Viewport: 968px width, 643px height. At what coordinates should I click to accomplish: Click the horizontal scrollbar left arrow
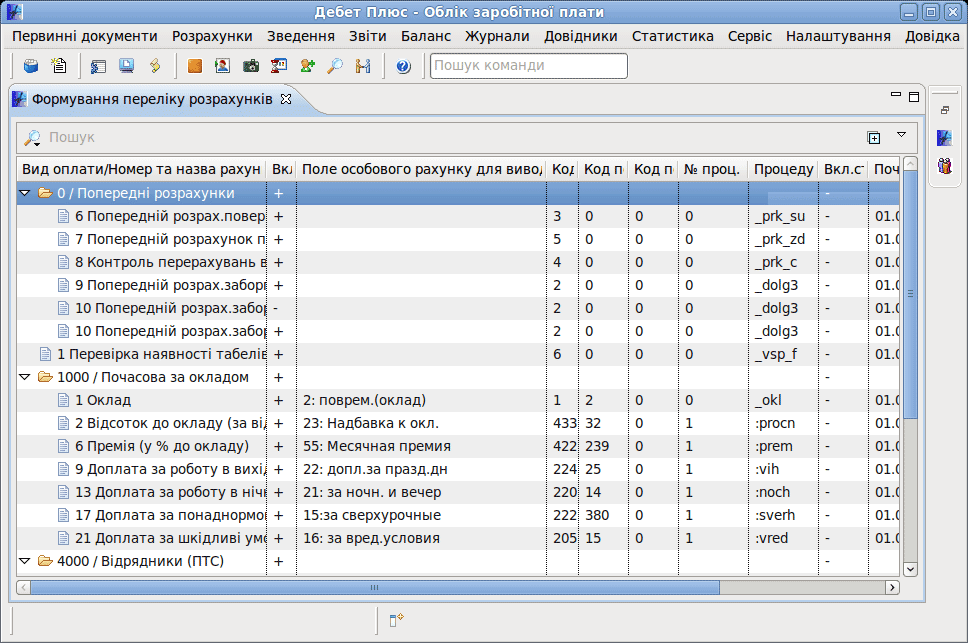point(23,587)
